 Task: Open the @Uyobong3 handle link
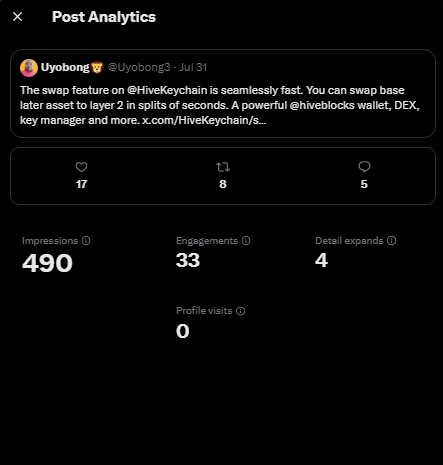click(x=139, y=67)
